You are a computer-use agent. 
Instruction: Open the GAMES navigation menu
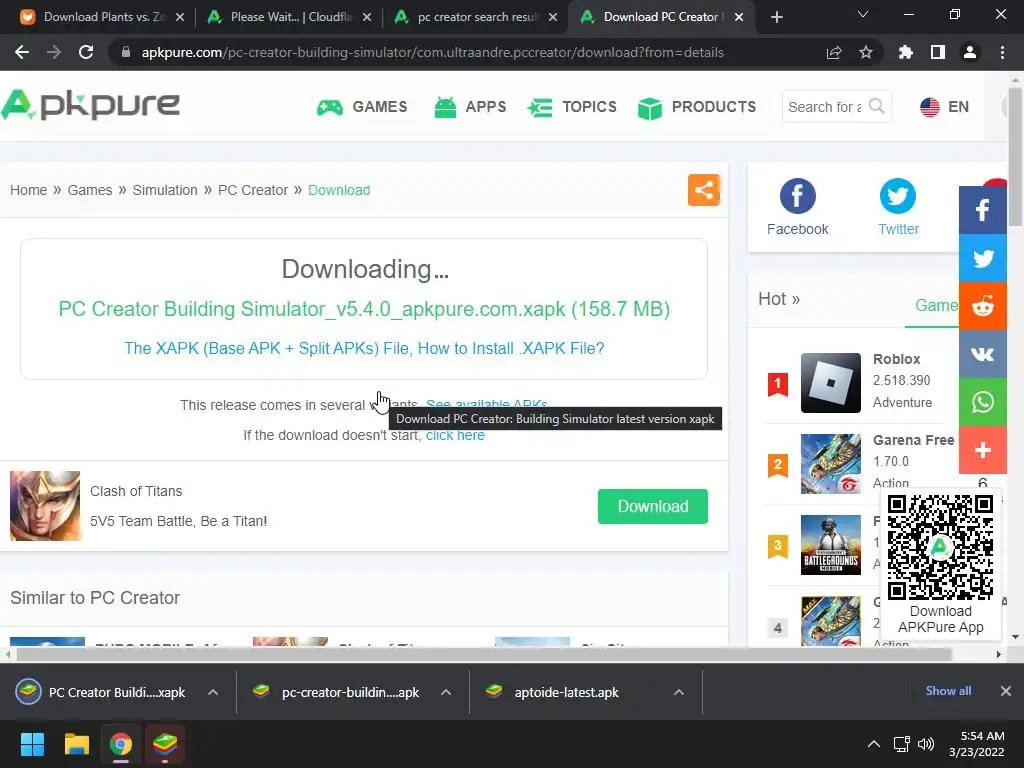(x=362, y=106)
